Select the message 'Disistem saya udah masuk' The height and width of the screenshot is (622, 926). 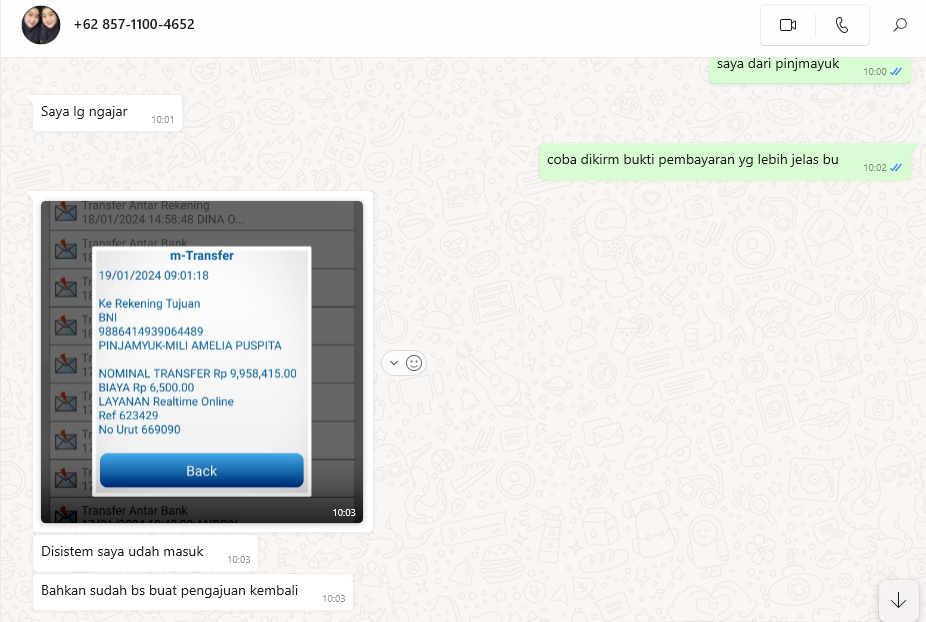click(x=145, y=553)
